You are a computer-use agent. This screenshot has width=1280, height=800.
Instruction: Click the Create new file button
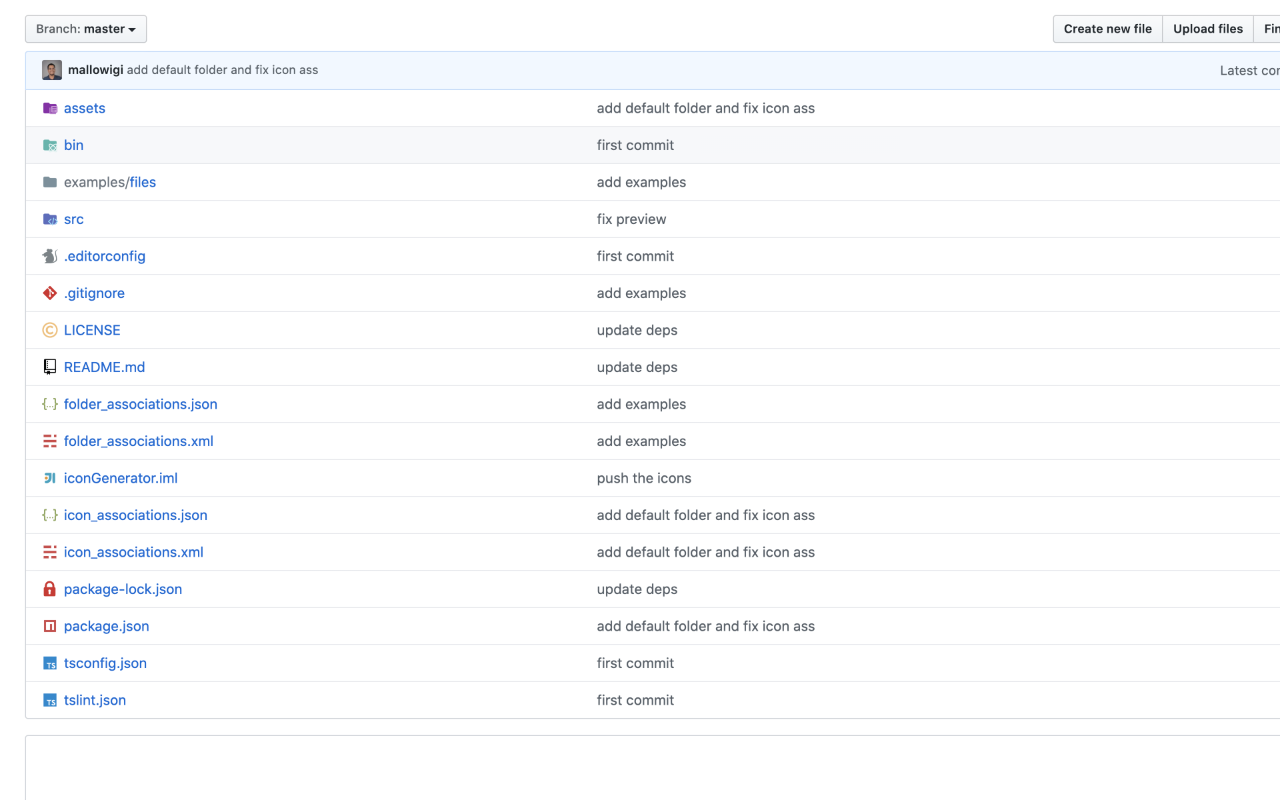tap(1107, 29)
